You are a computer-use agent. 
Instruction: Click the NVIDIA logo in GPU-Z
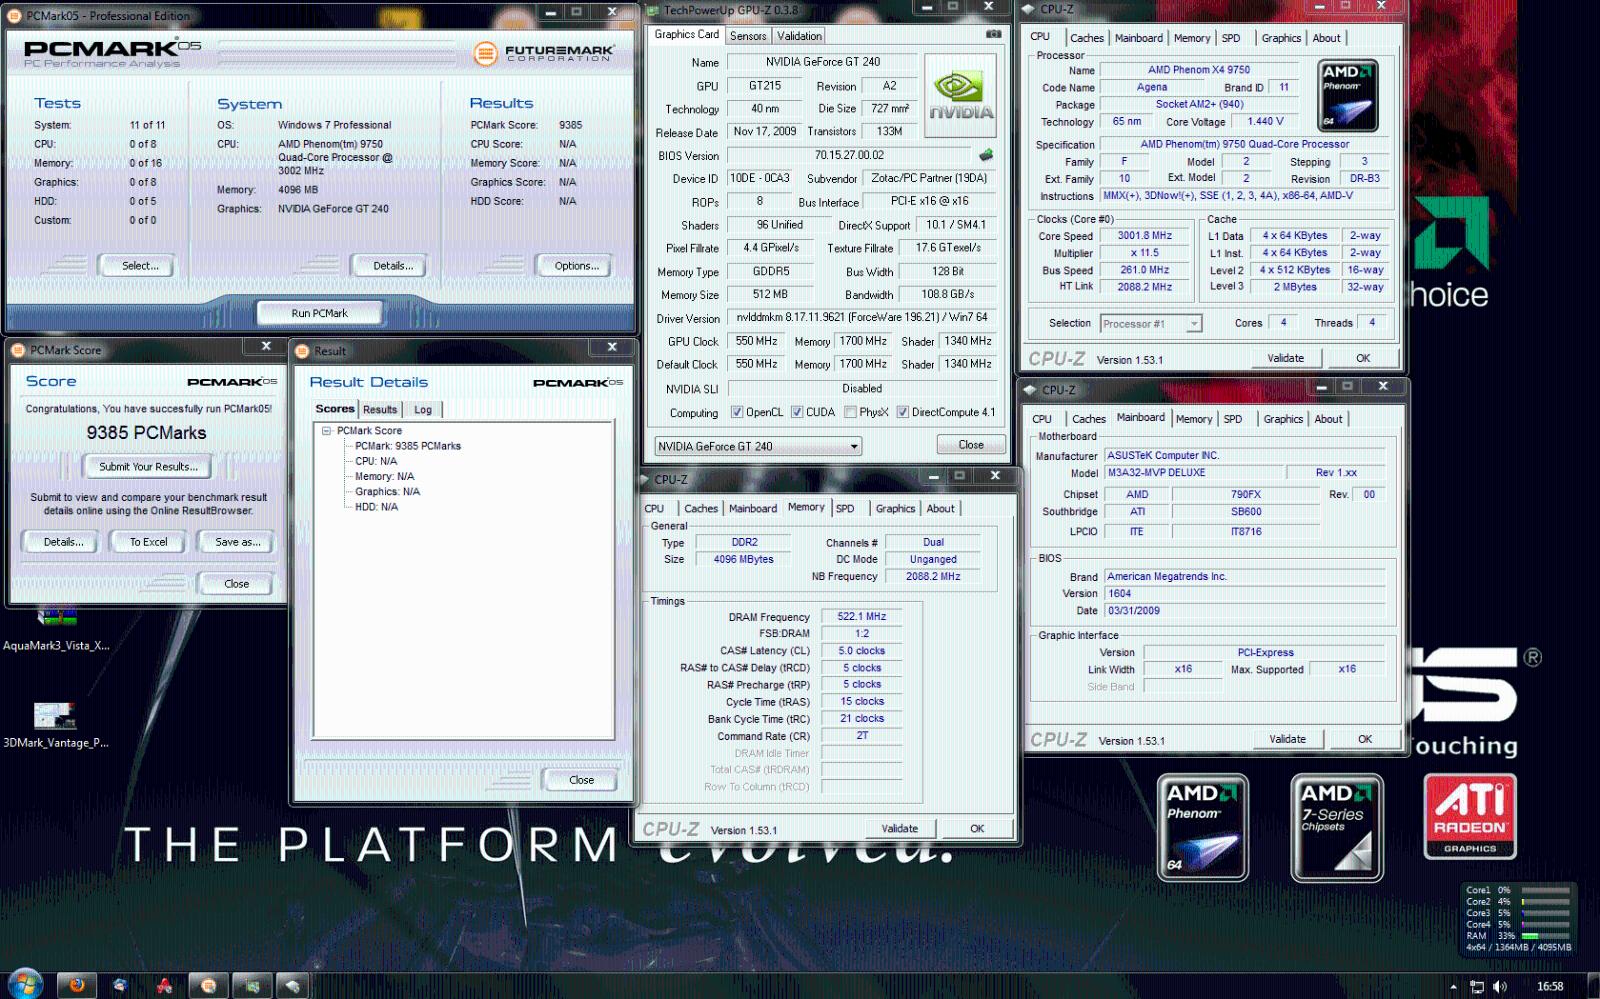point(960,96)
